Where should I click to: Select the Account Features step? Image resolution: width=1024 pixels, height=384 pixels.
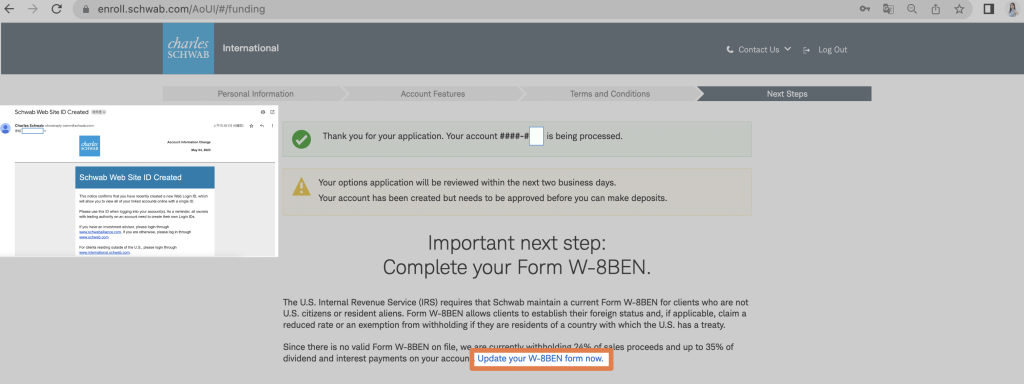point(432,94)
